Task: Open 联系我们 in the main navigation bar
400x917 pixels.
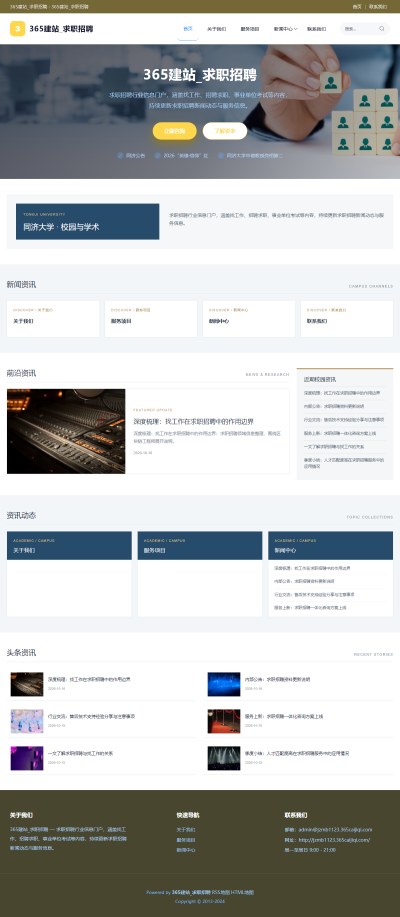Action: [316, 29]
